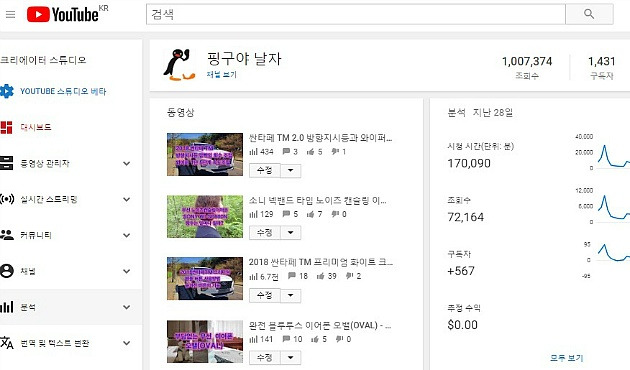The image size is (630, 370).
Task: Open 소니 넥밴드 video thumbnail
Action: pos(205,217)
